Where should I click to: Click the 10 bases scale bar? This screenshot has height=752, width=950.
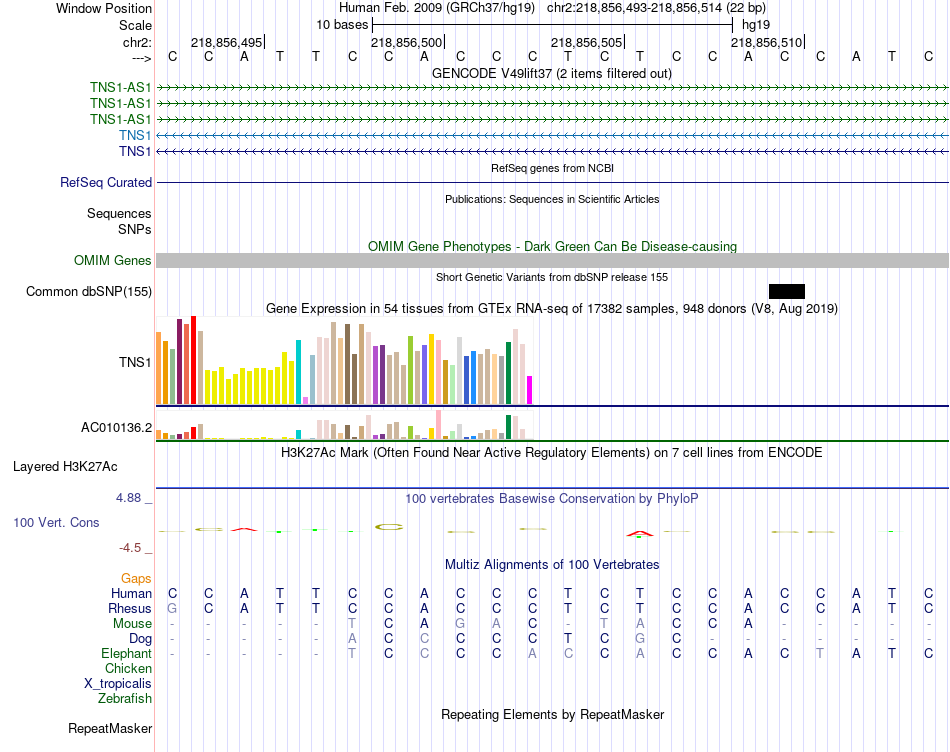[553, 25]
